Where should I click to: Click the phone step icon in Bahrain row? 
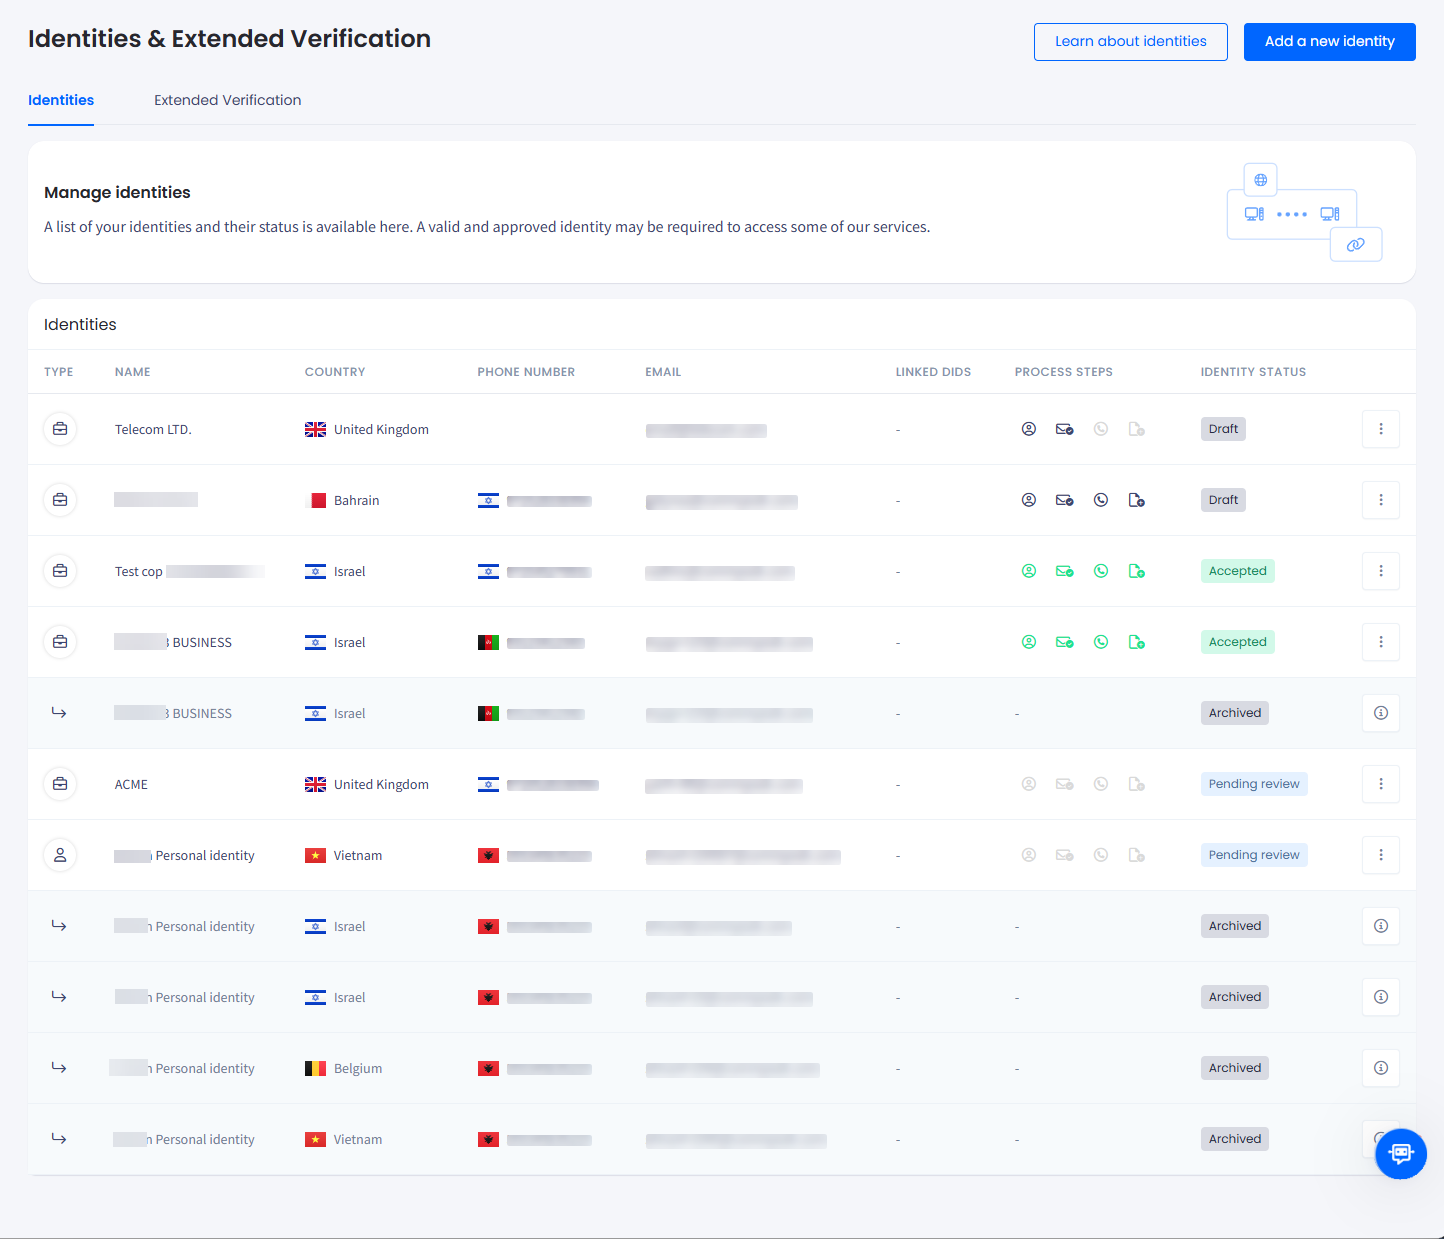click(x=1101, y=500)
